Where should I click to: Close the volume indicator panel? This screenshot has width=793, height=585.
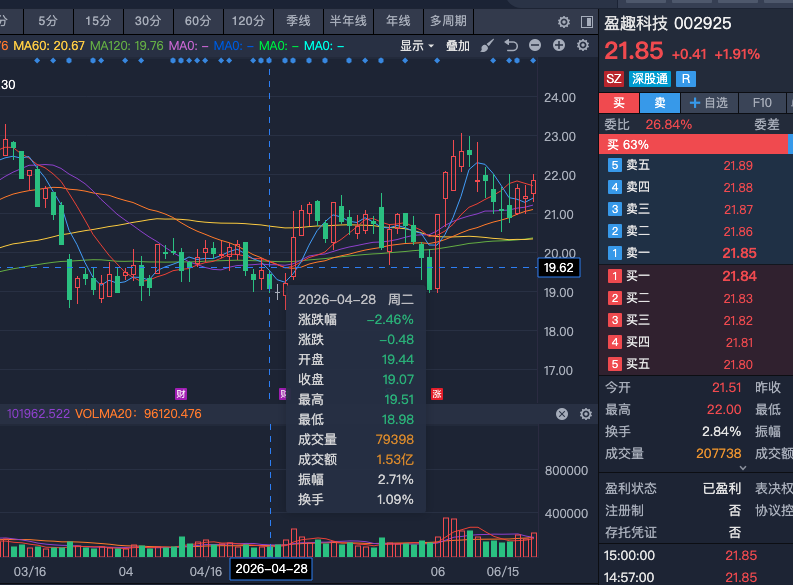click(562, 414)
